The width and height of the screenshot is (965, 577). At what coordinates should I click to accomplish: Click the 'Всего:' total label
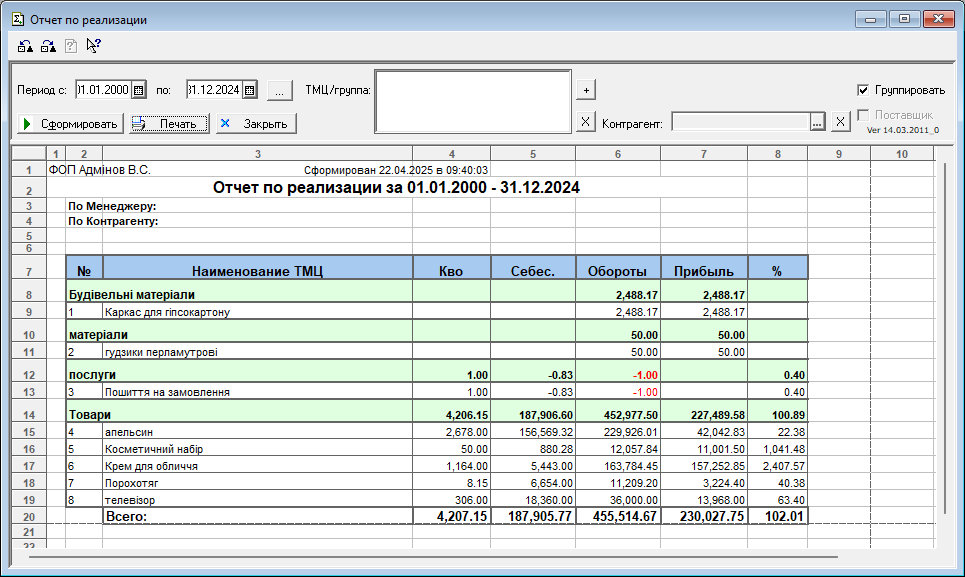click(127, 516)
